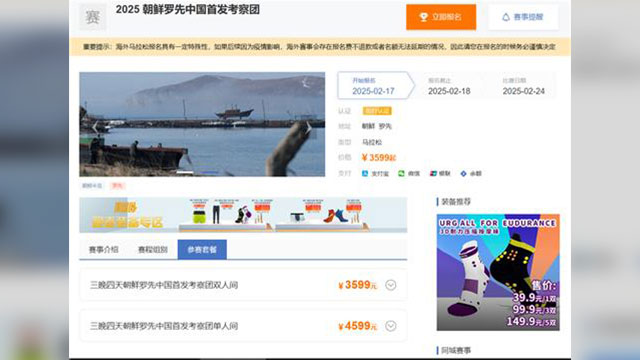
Task: Select the 余额 balance payment icon
Action: tap(463, 173)
